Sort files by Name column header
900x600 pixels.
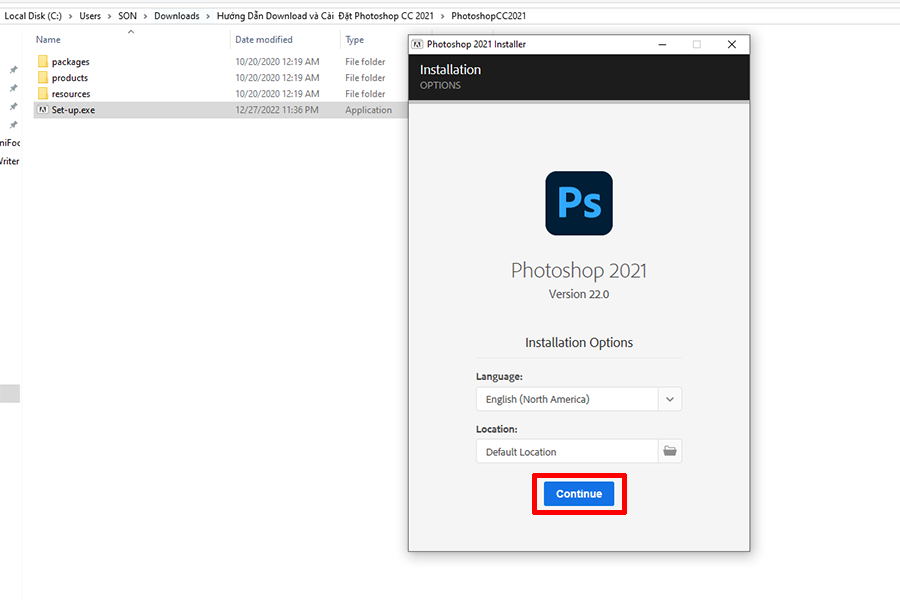pyautogui.click(x=48, y=40)
